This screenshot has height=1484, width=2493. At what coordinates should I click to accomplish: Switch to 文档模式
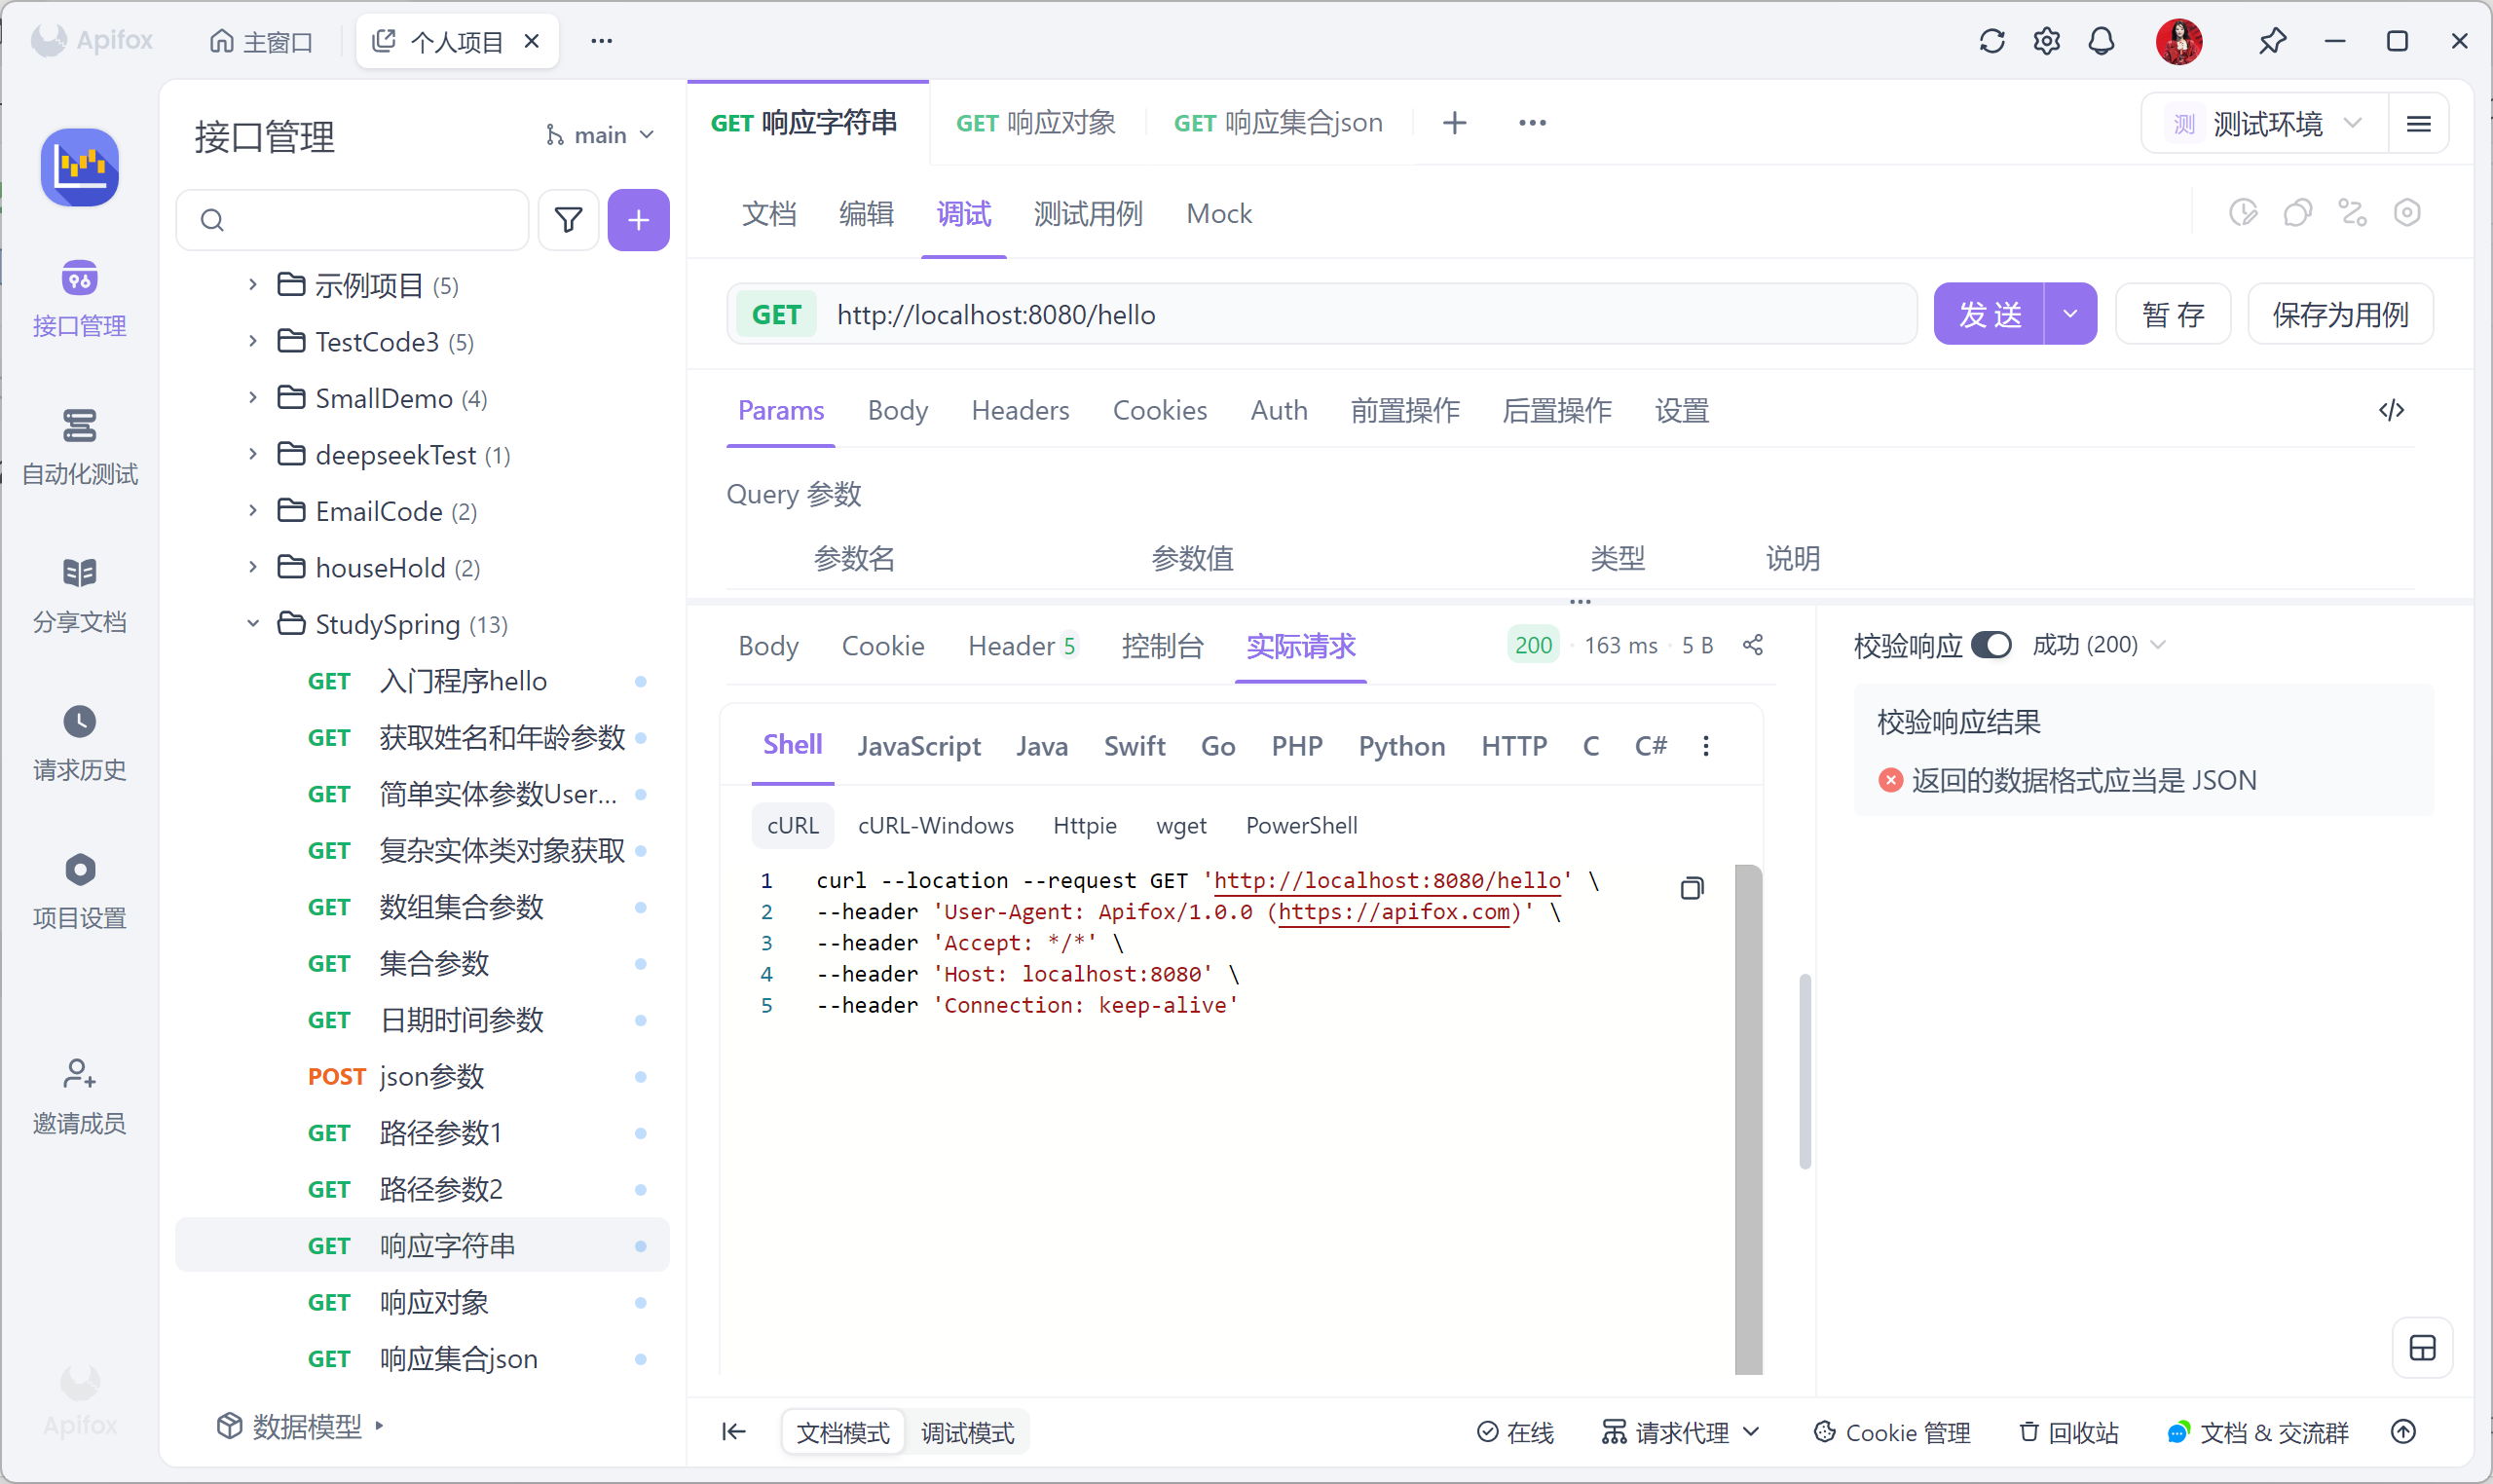842,1432
